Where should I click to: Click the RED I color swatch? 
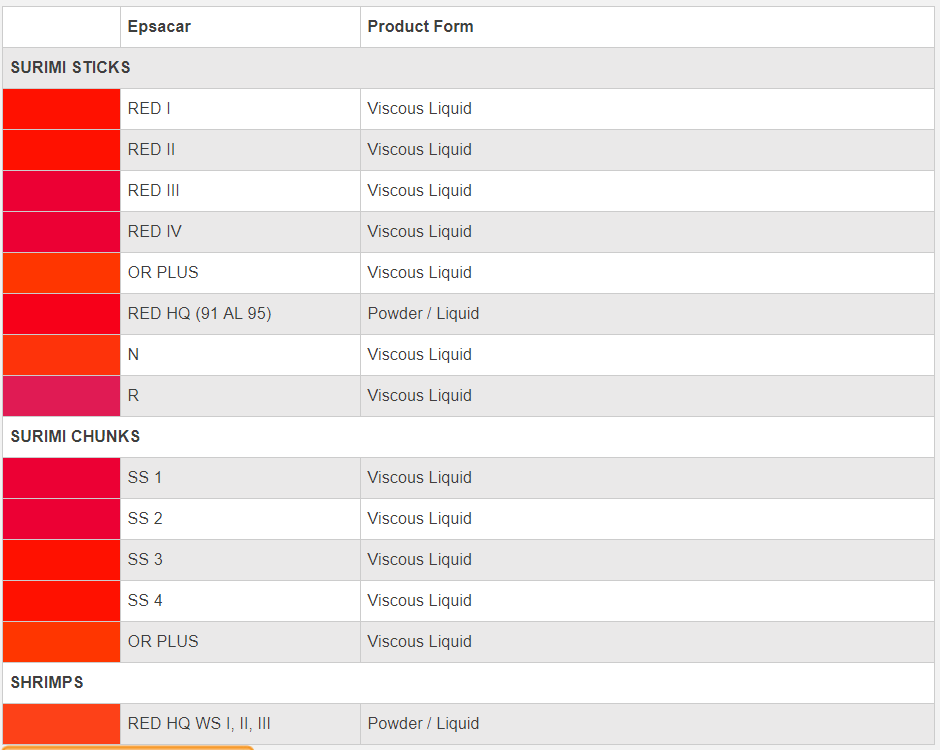61,109
